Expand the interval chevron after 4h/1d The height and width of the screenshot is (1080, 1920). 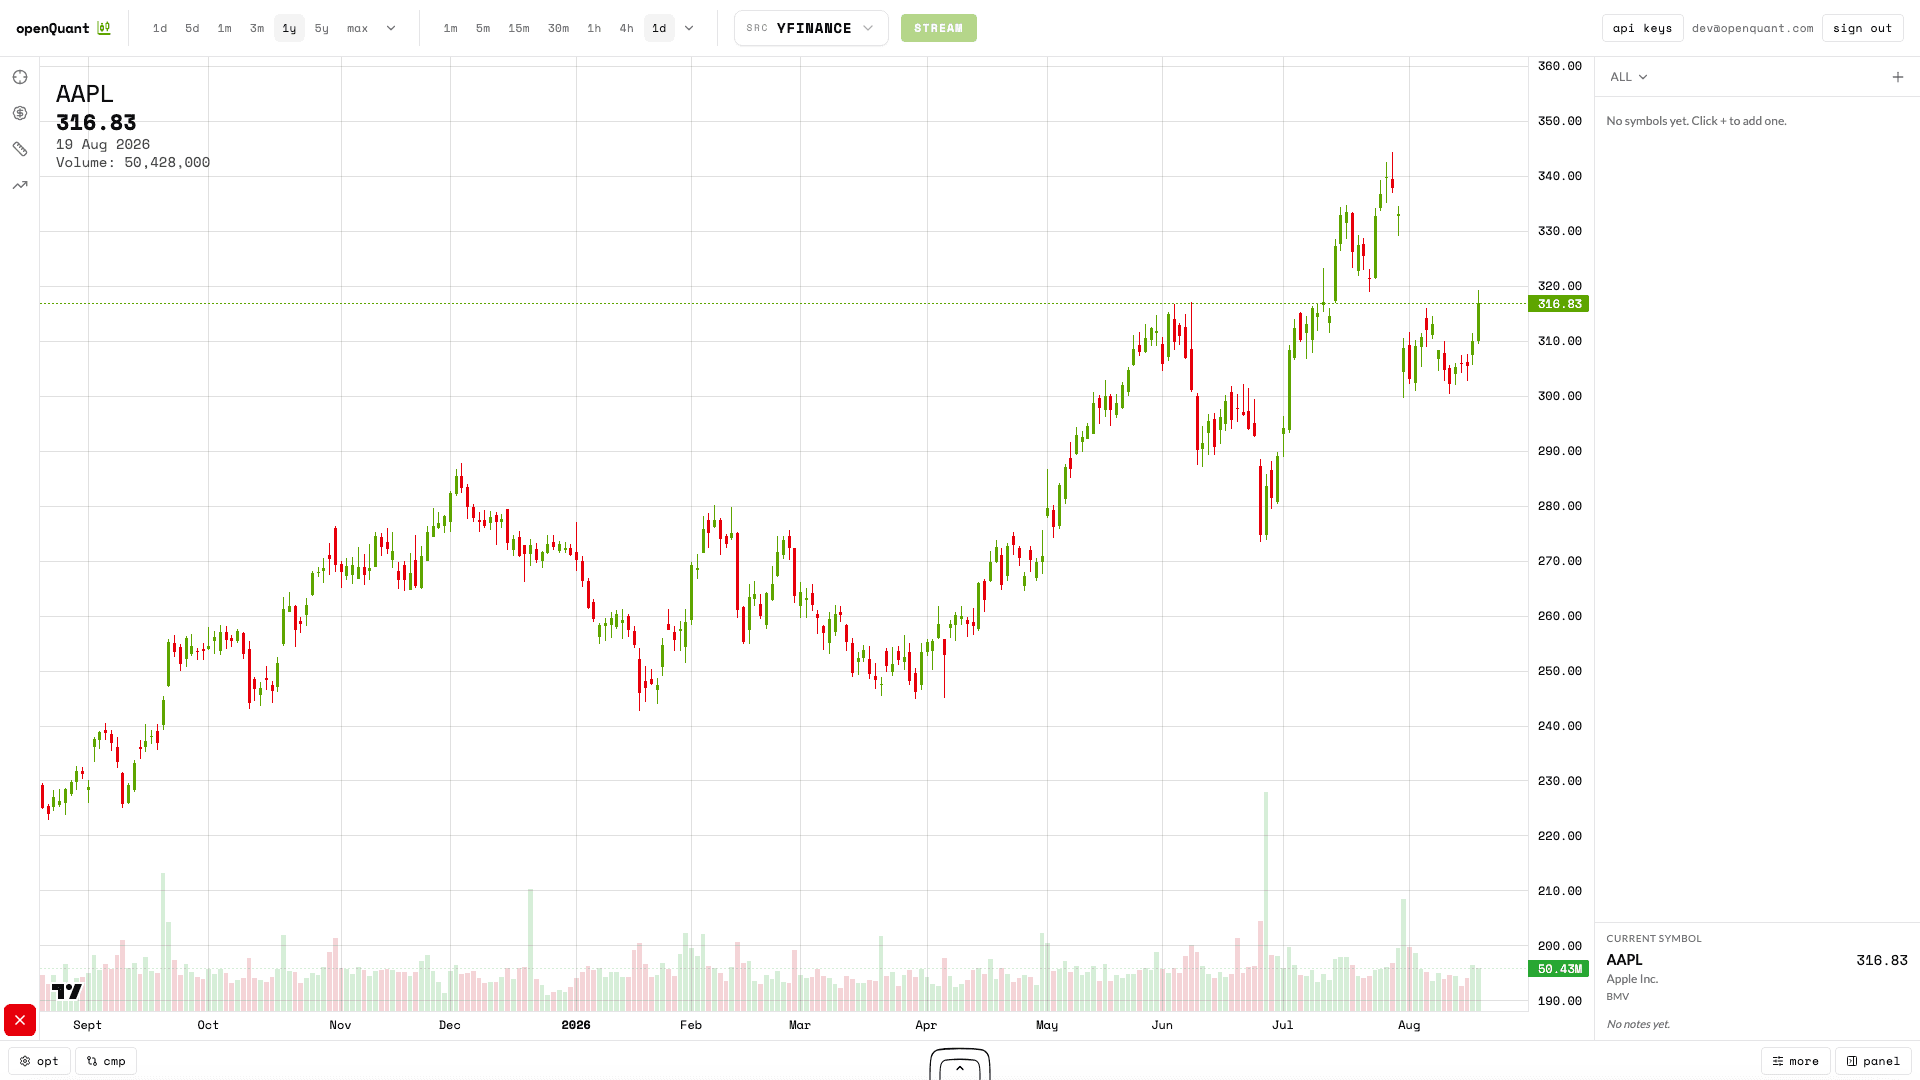[689, 28]
